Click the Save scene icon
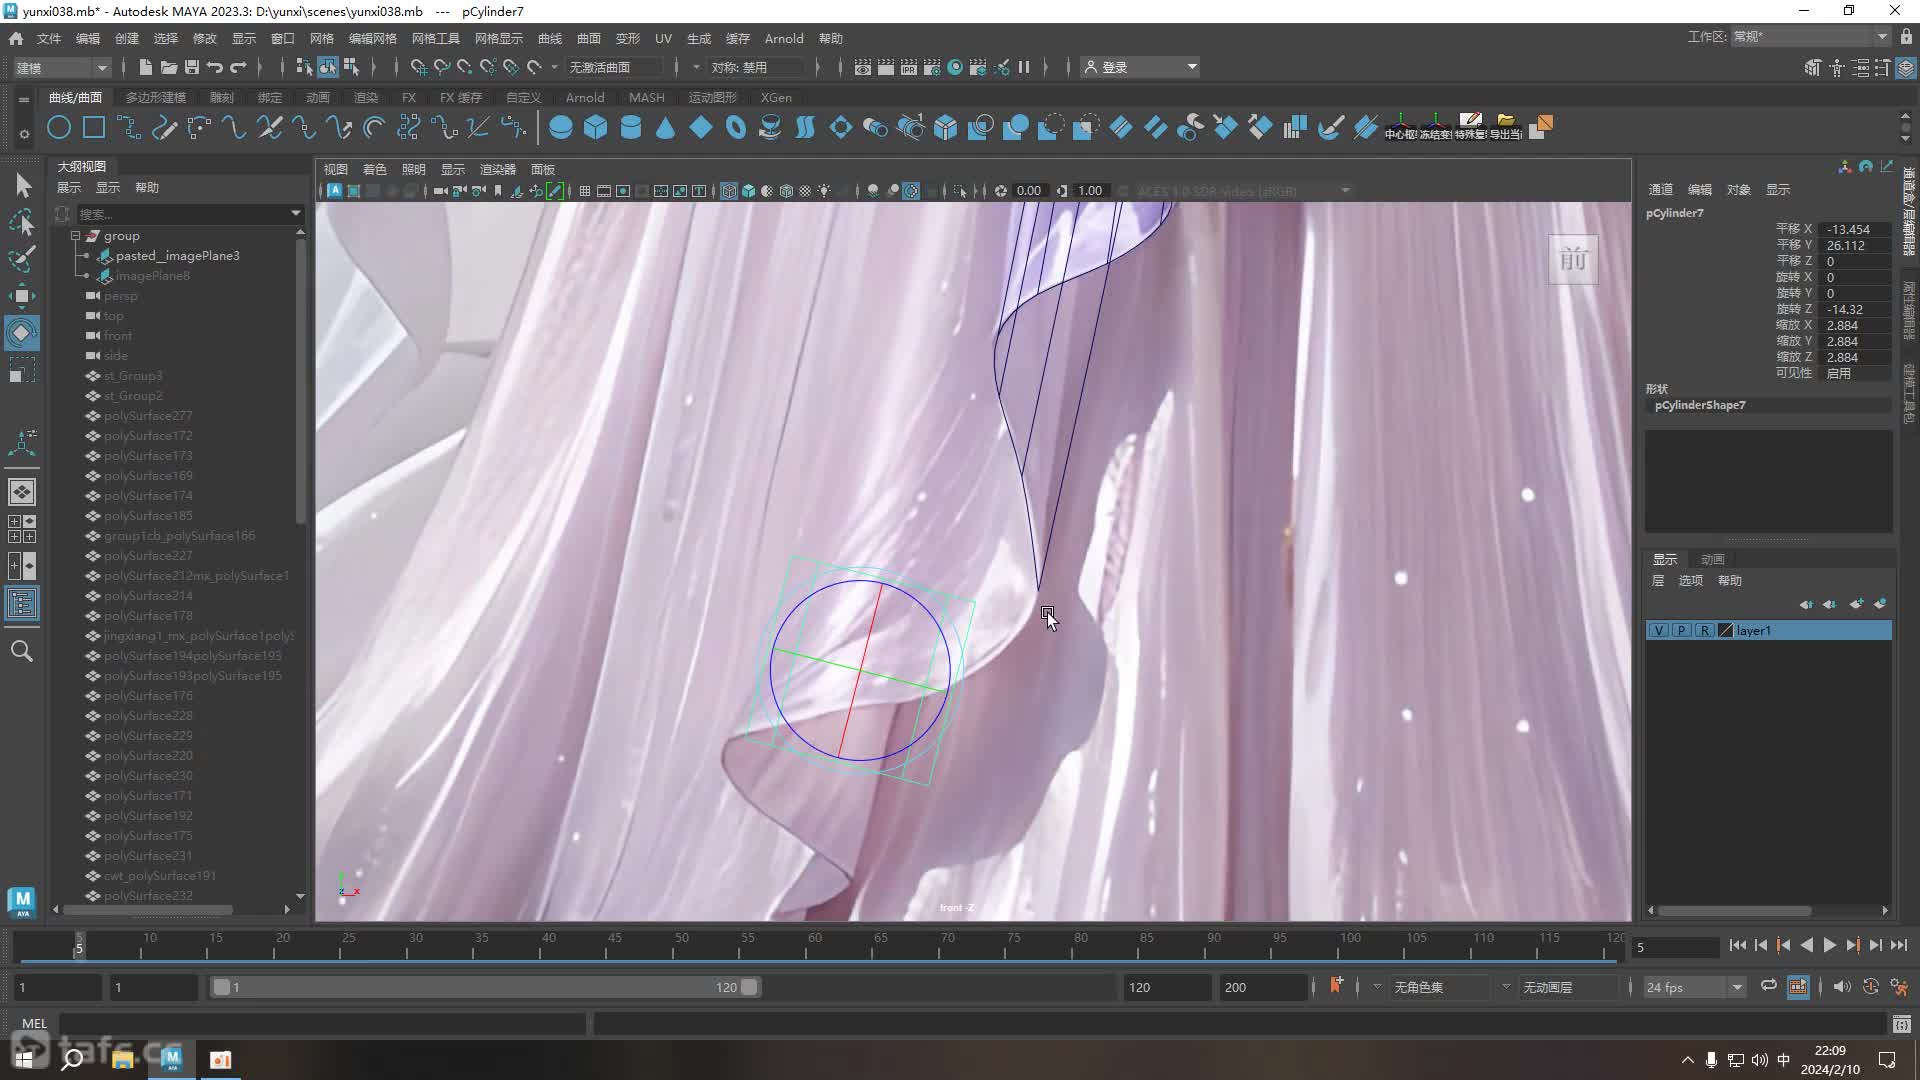Image resolution: width=1920 pixels, height=1080 pixels. coord(192,67)
